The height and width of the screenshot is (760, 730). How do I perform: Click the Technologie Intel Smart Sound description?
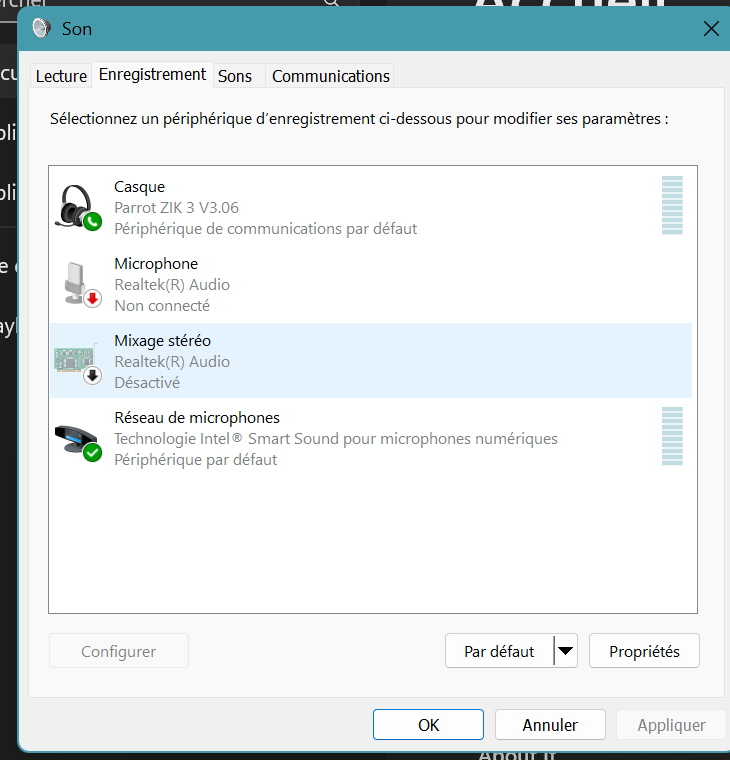[336, 439]
